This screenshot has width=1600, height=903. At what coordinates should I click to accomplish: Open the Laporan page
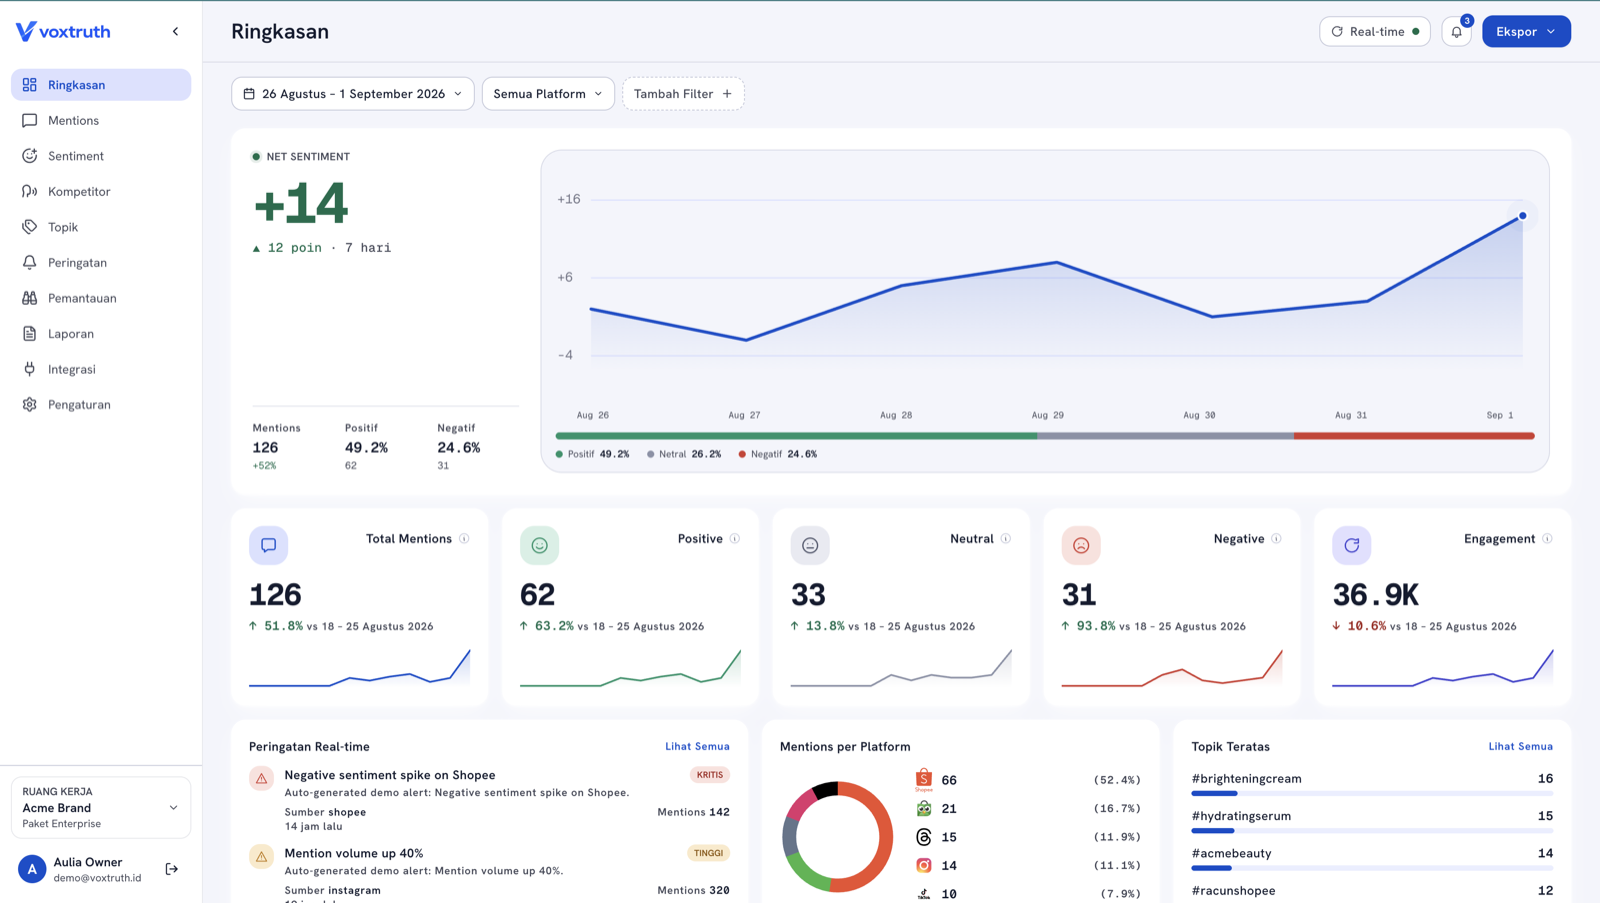(101, 333)
